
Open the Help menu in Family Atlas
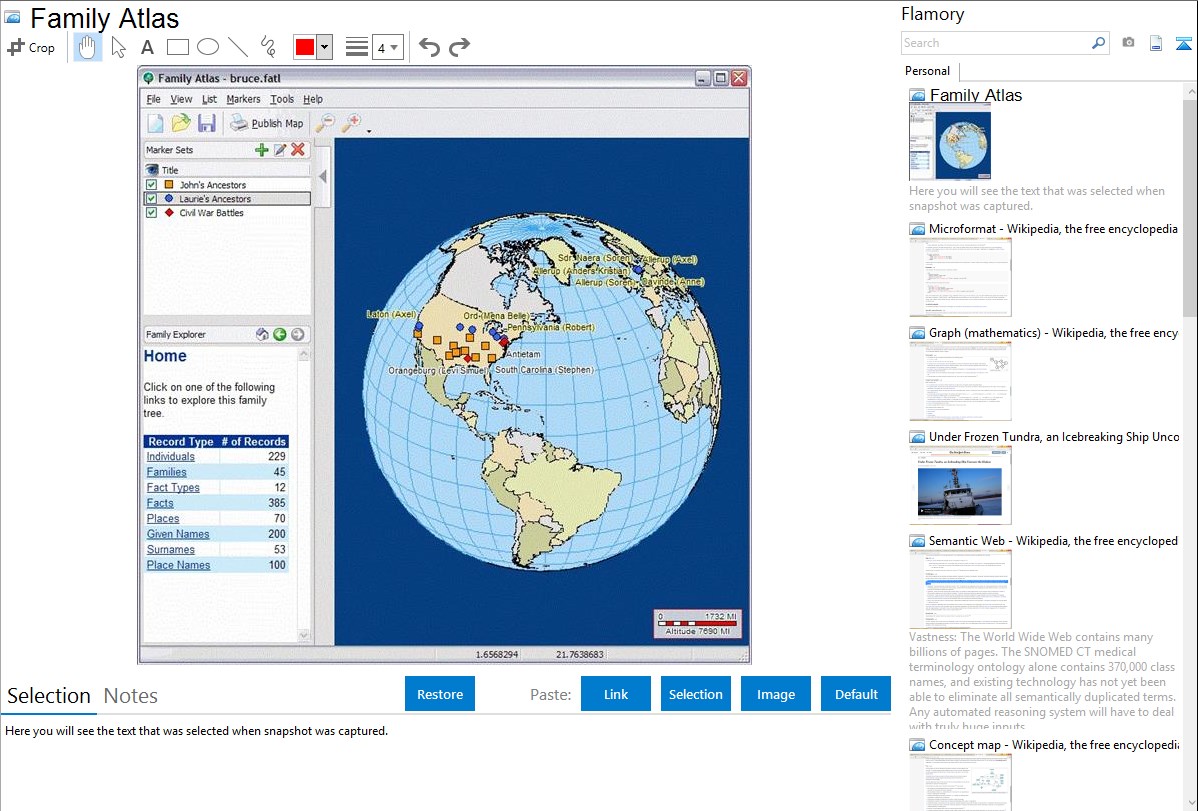312,99
